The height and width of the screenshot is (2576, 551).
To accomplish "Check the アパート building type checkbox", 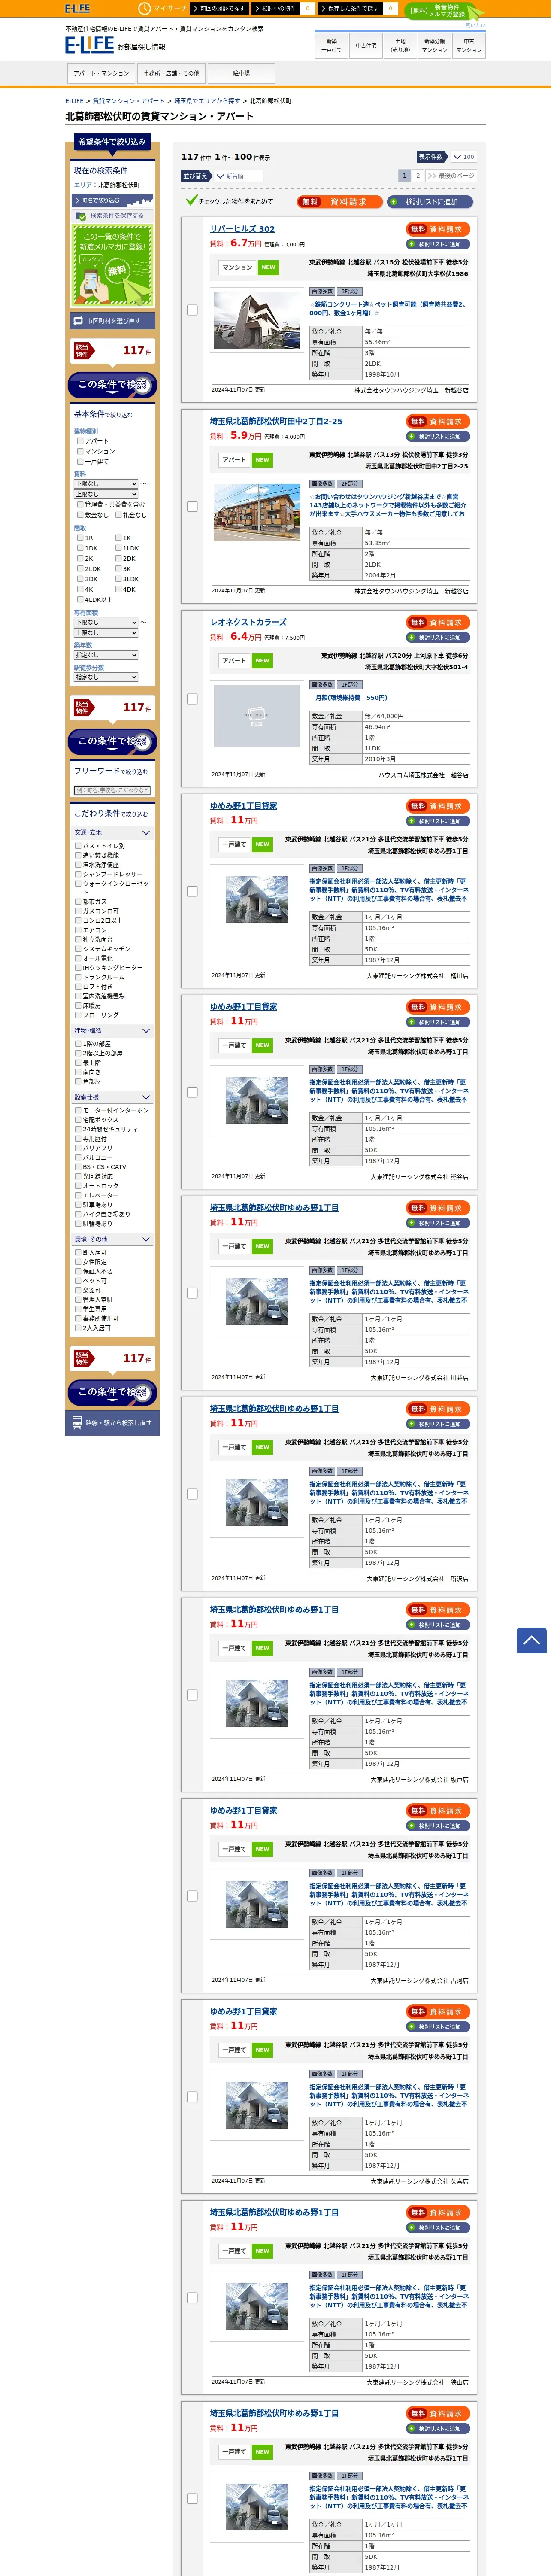I will (x=80, y=441).
